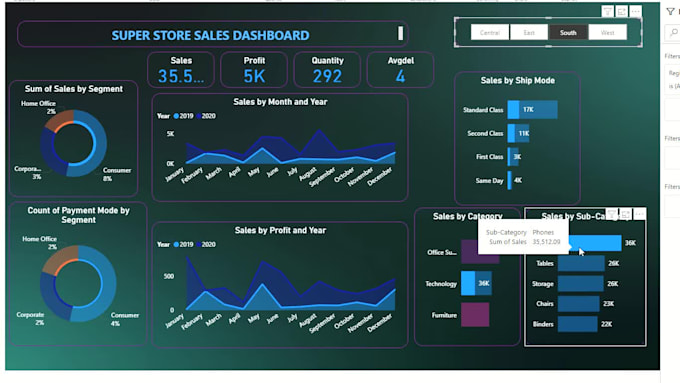Click the Office Supplies category label
680x383 pixels.
coord(442,252)
